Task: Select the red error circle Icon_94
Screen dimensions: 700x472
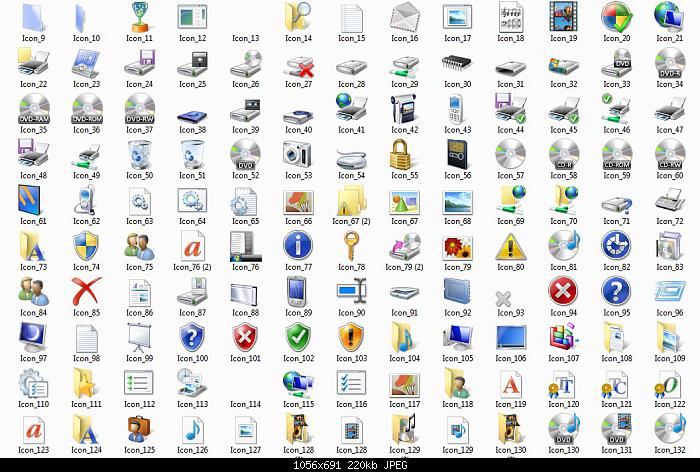Action: tap(563, 291)
